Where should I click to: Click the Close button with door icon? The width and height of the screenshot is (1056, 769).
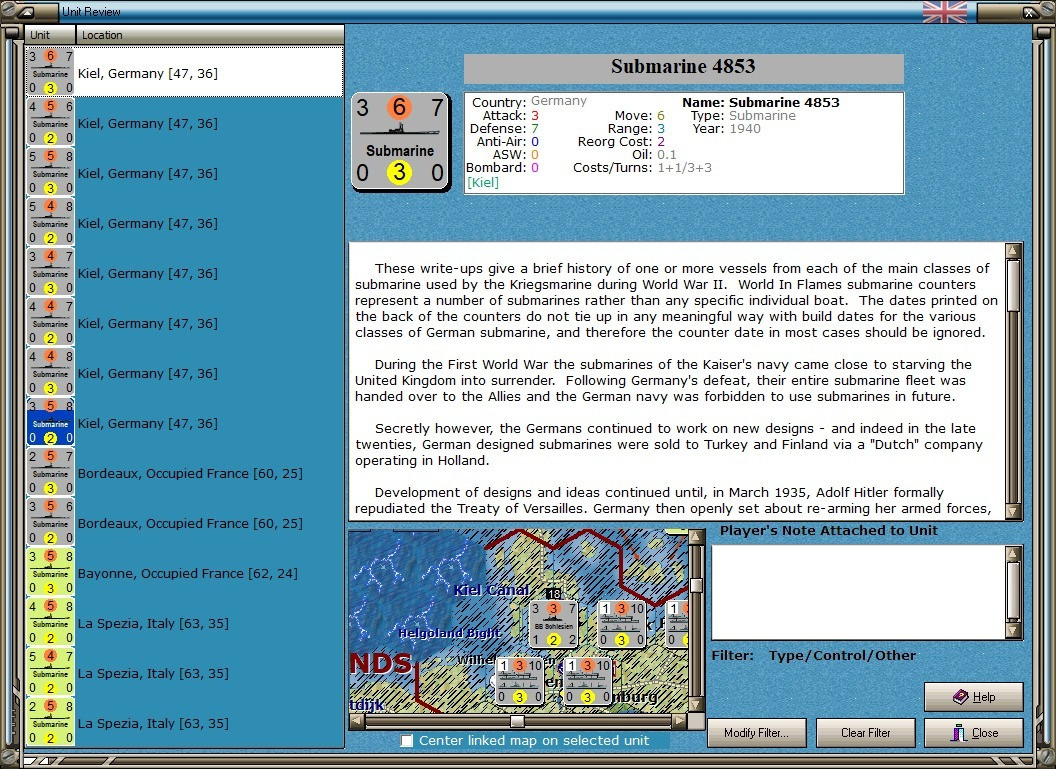(x=973, y=733)
